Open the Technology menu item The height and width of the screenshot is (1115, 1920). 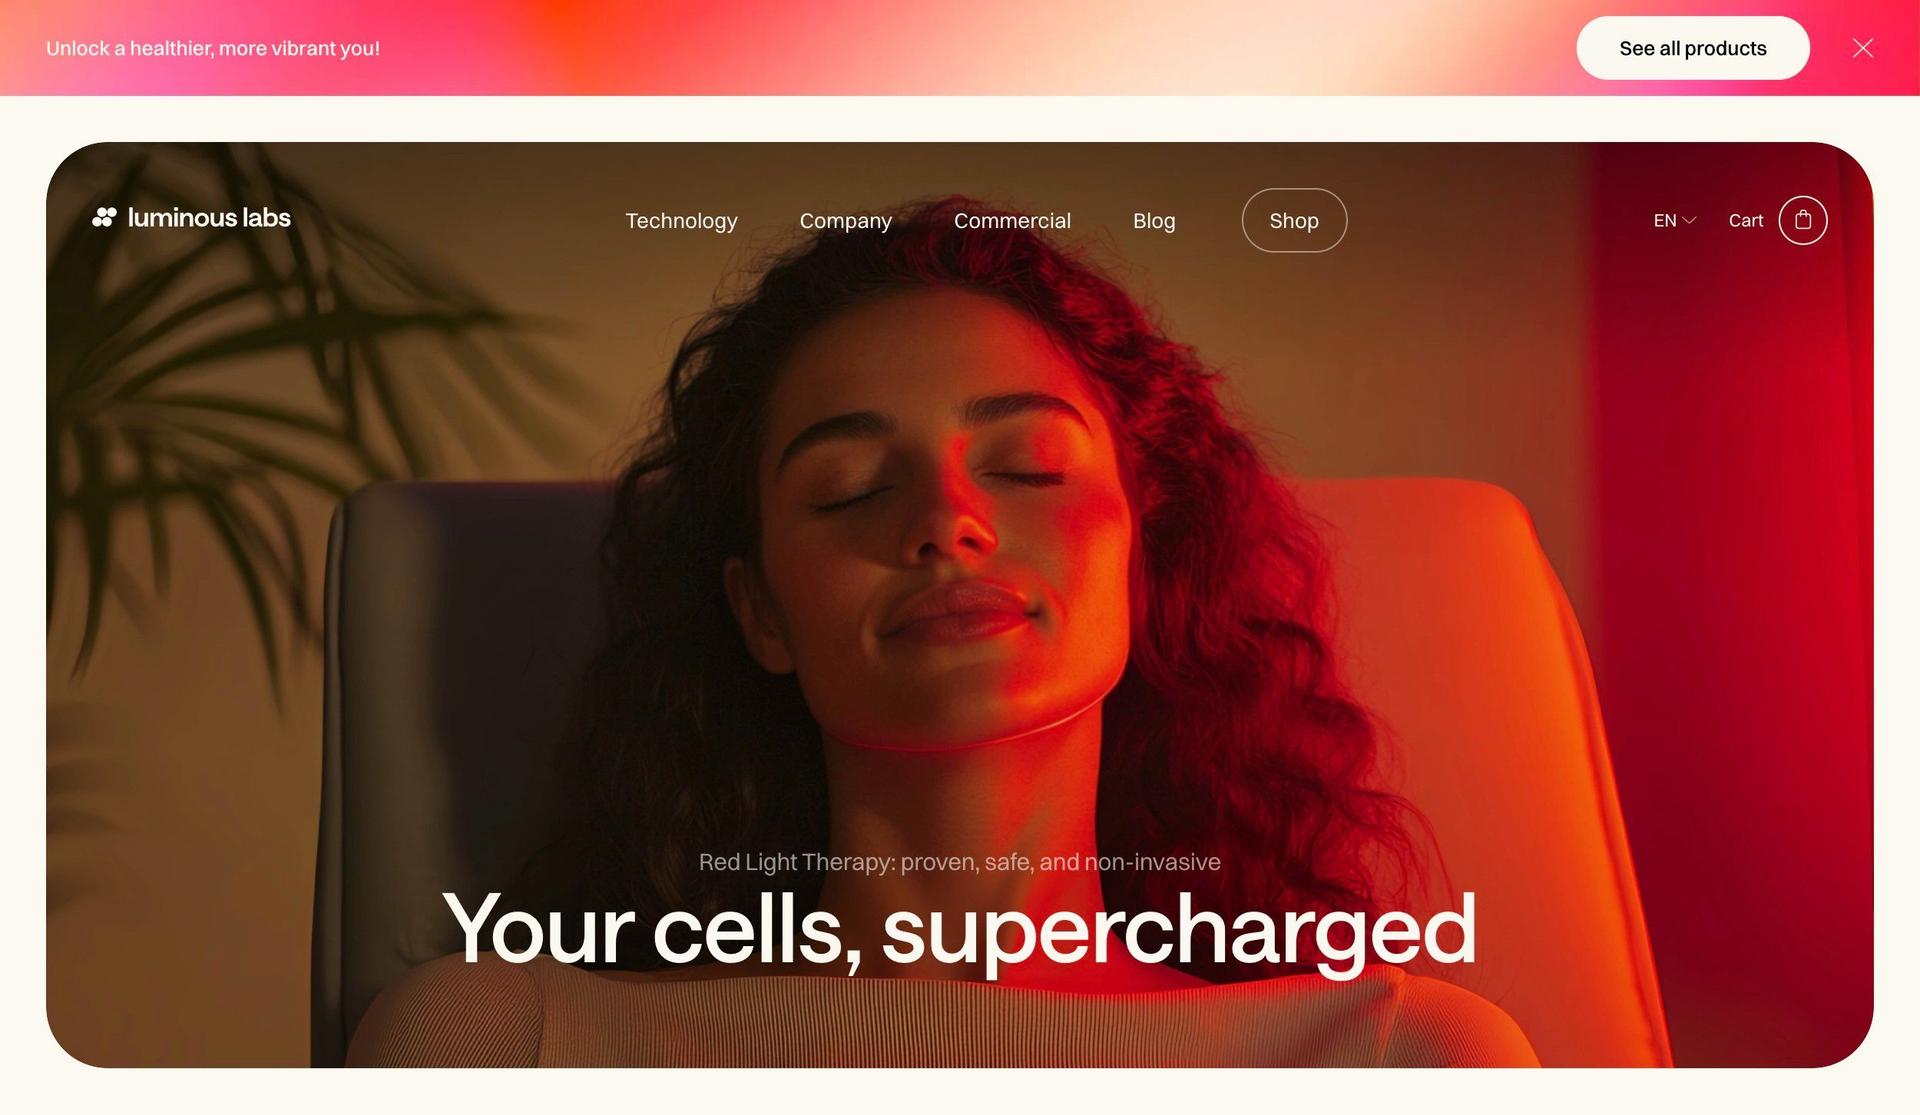tap(681, 221)
